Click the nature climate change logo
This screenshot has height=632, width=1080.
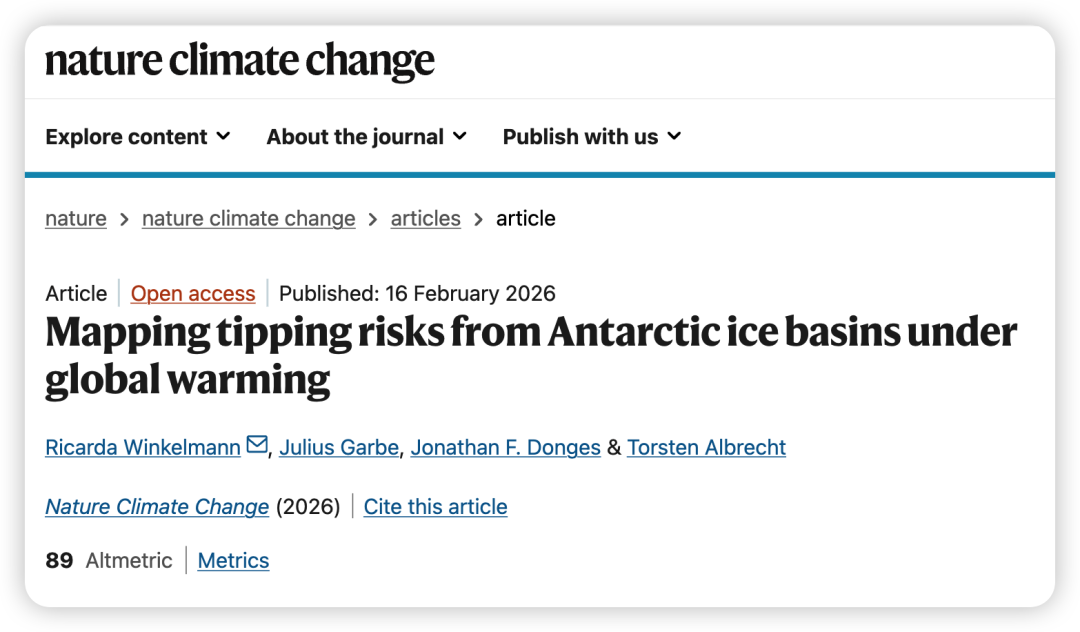pyautogui.click(x=240, y=61)
